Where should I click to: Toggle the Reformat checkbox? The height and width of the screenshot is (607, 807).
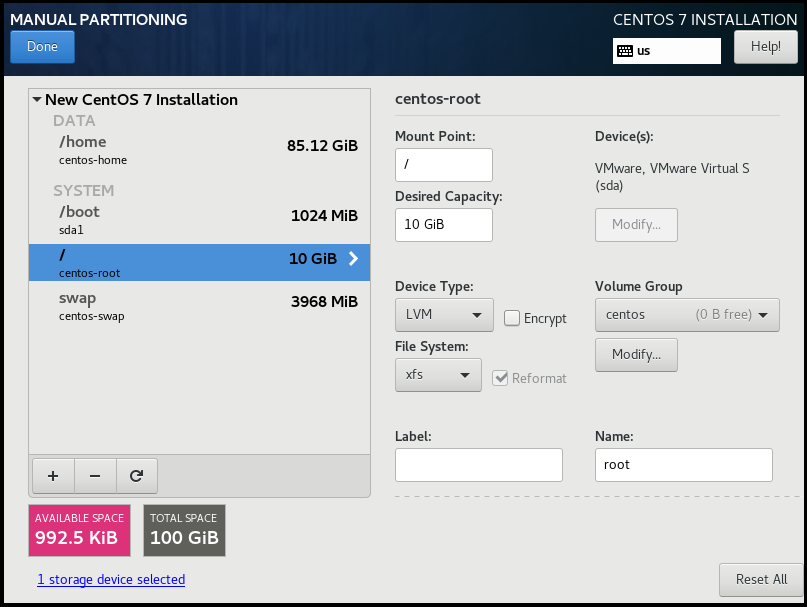click(x=500, y=378)
